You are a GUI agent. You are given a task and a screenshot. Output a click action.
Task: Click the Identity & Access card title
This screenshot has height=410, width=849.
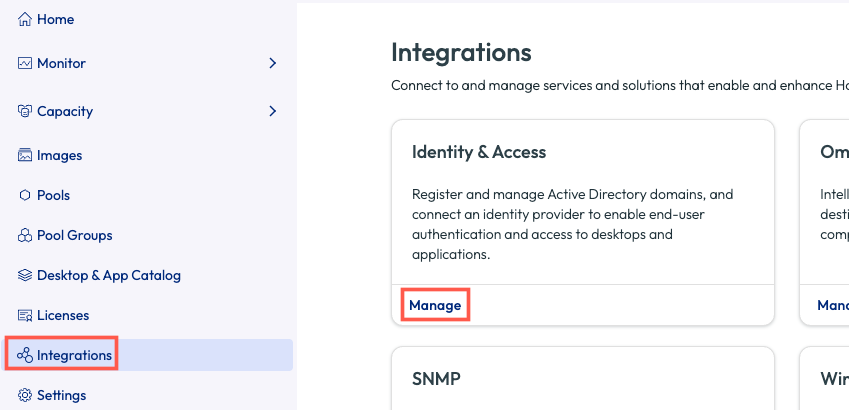(479, 152)
